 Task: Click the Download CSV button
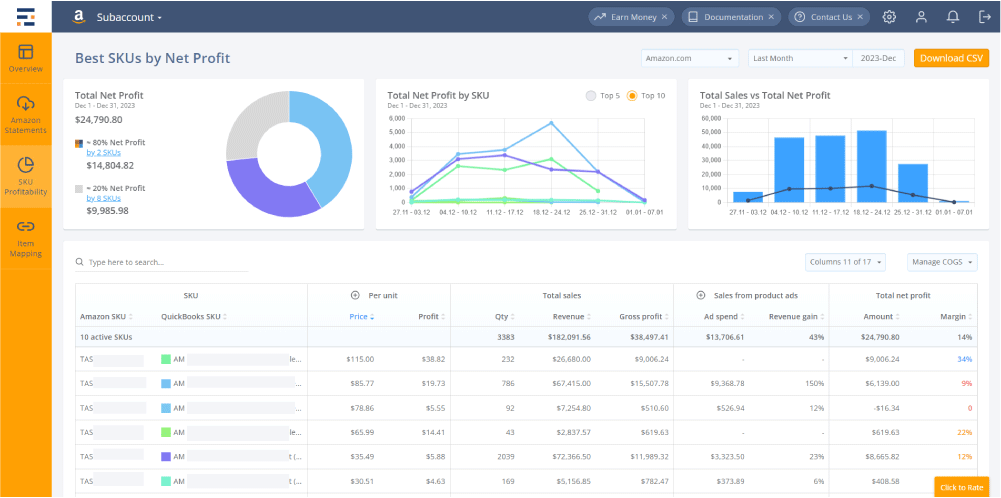click(x=951, y=58)
